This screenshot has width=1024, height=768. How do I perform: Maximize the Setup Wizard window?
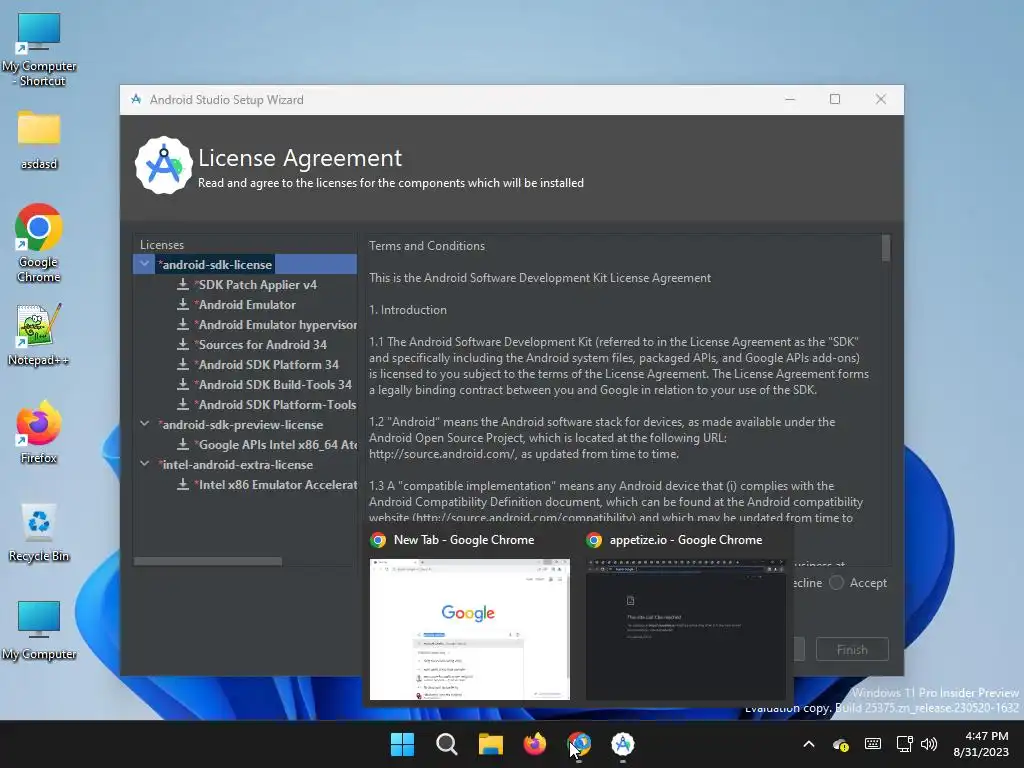(835, 99)
